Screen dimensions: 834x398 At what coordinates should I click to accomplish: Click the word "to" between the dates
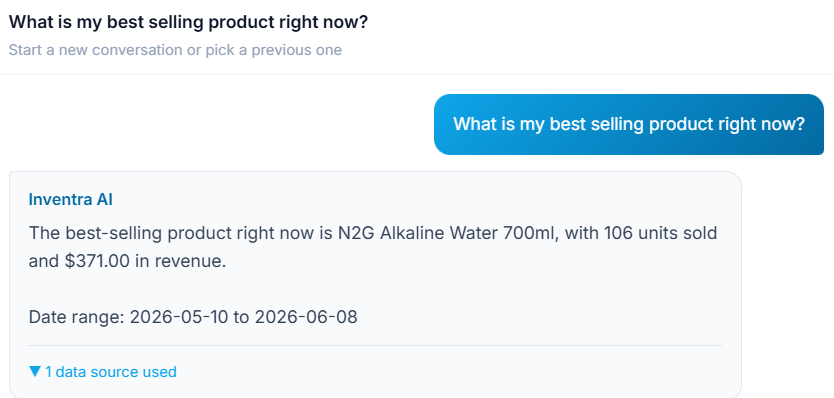coord(242,317)
